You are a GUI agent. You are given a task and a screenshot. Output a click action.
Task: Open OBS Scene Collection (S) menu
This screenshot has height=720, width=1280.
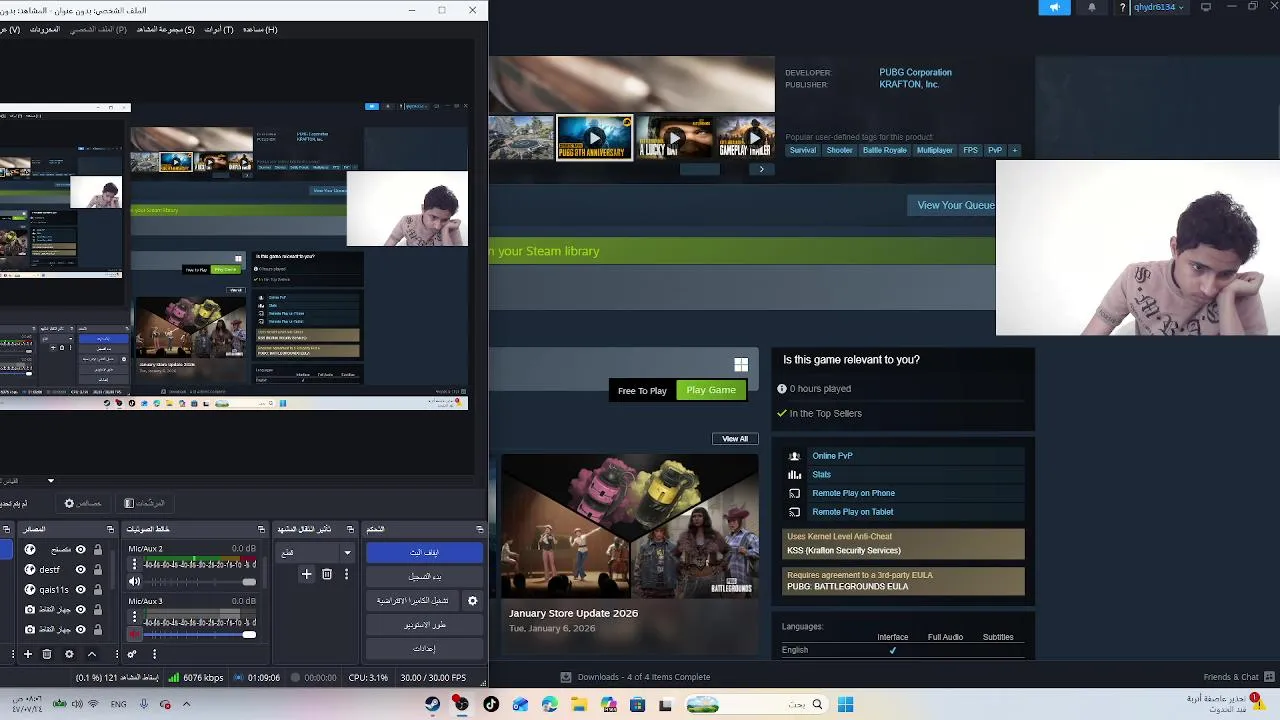pyautogui.click(x=165, y=29)
